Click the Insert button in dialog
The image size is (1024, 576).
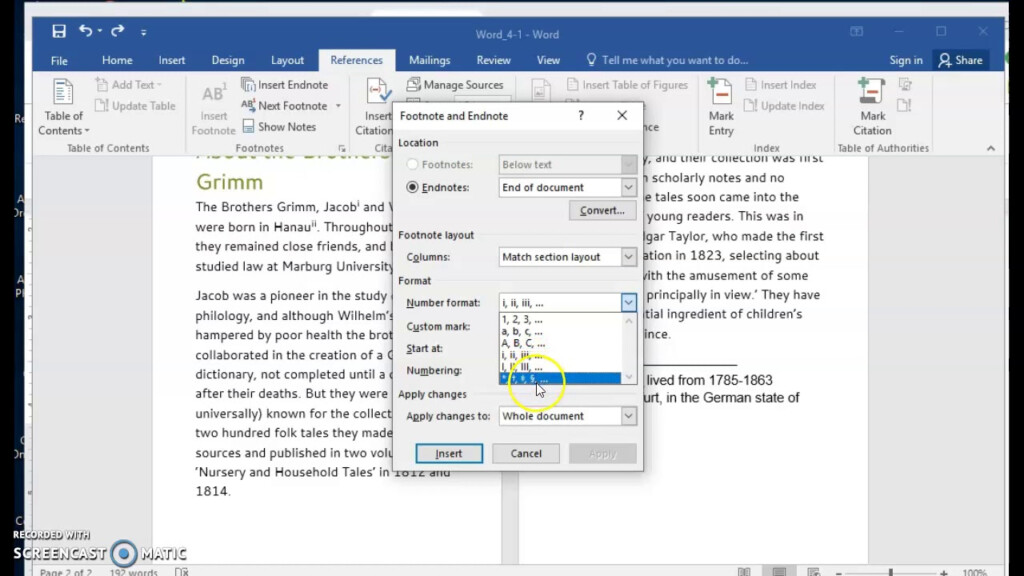point(449,453)
